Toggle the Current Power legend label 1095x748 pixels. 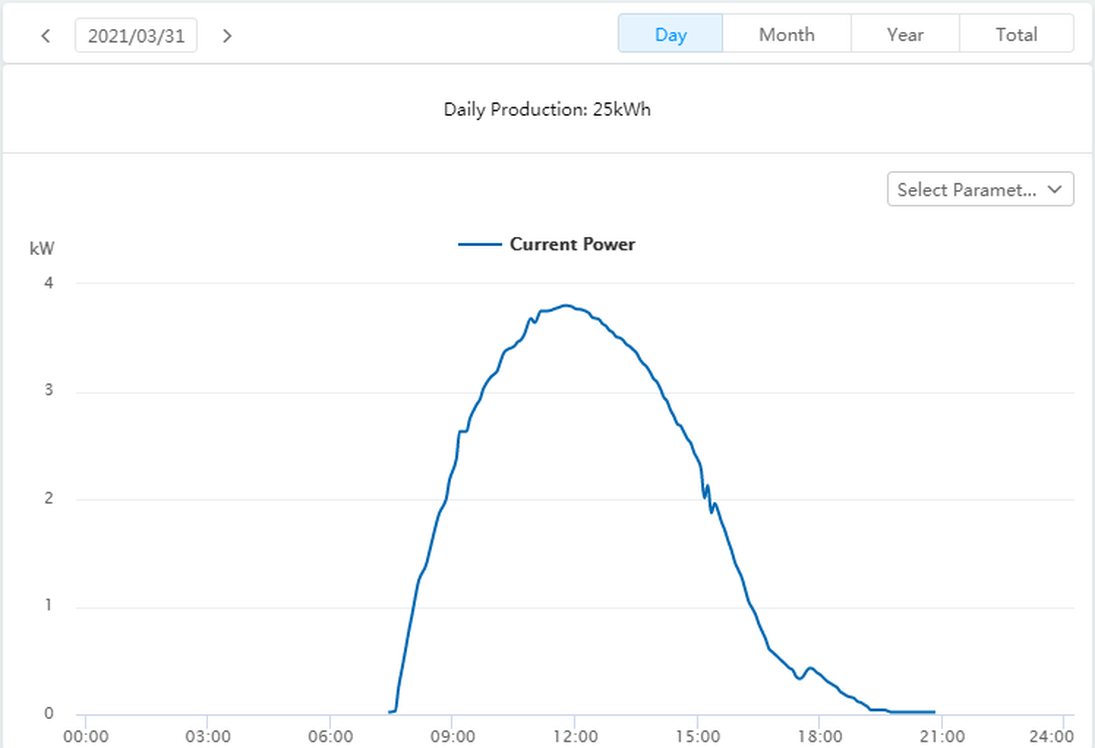[572, 244]
